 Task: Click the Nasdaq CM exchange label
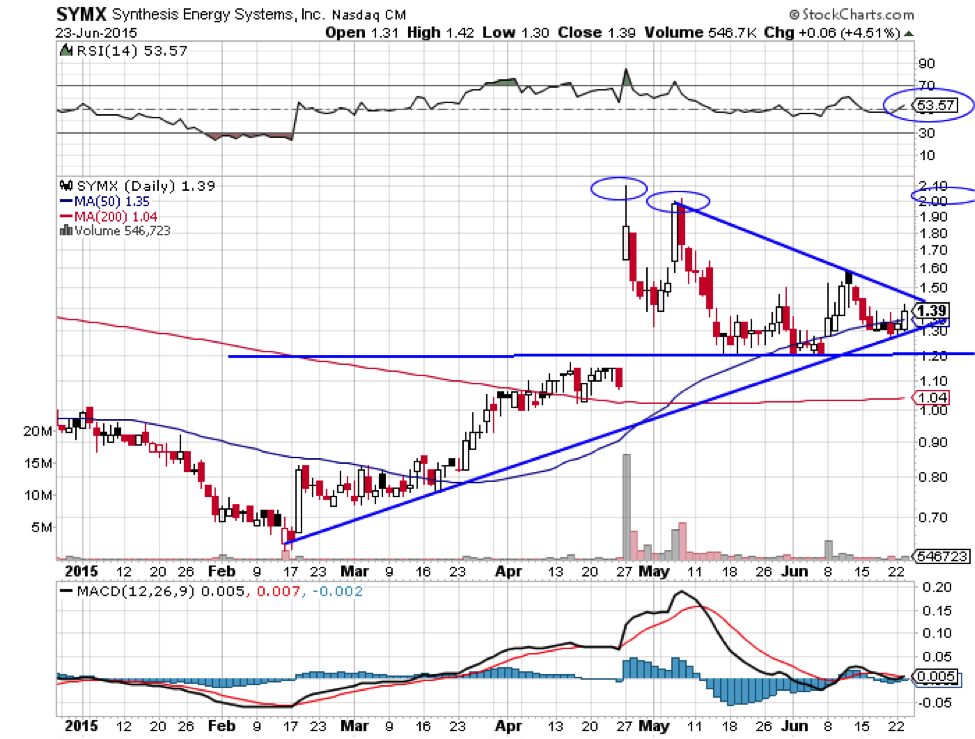pos(369,15)
